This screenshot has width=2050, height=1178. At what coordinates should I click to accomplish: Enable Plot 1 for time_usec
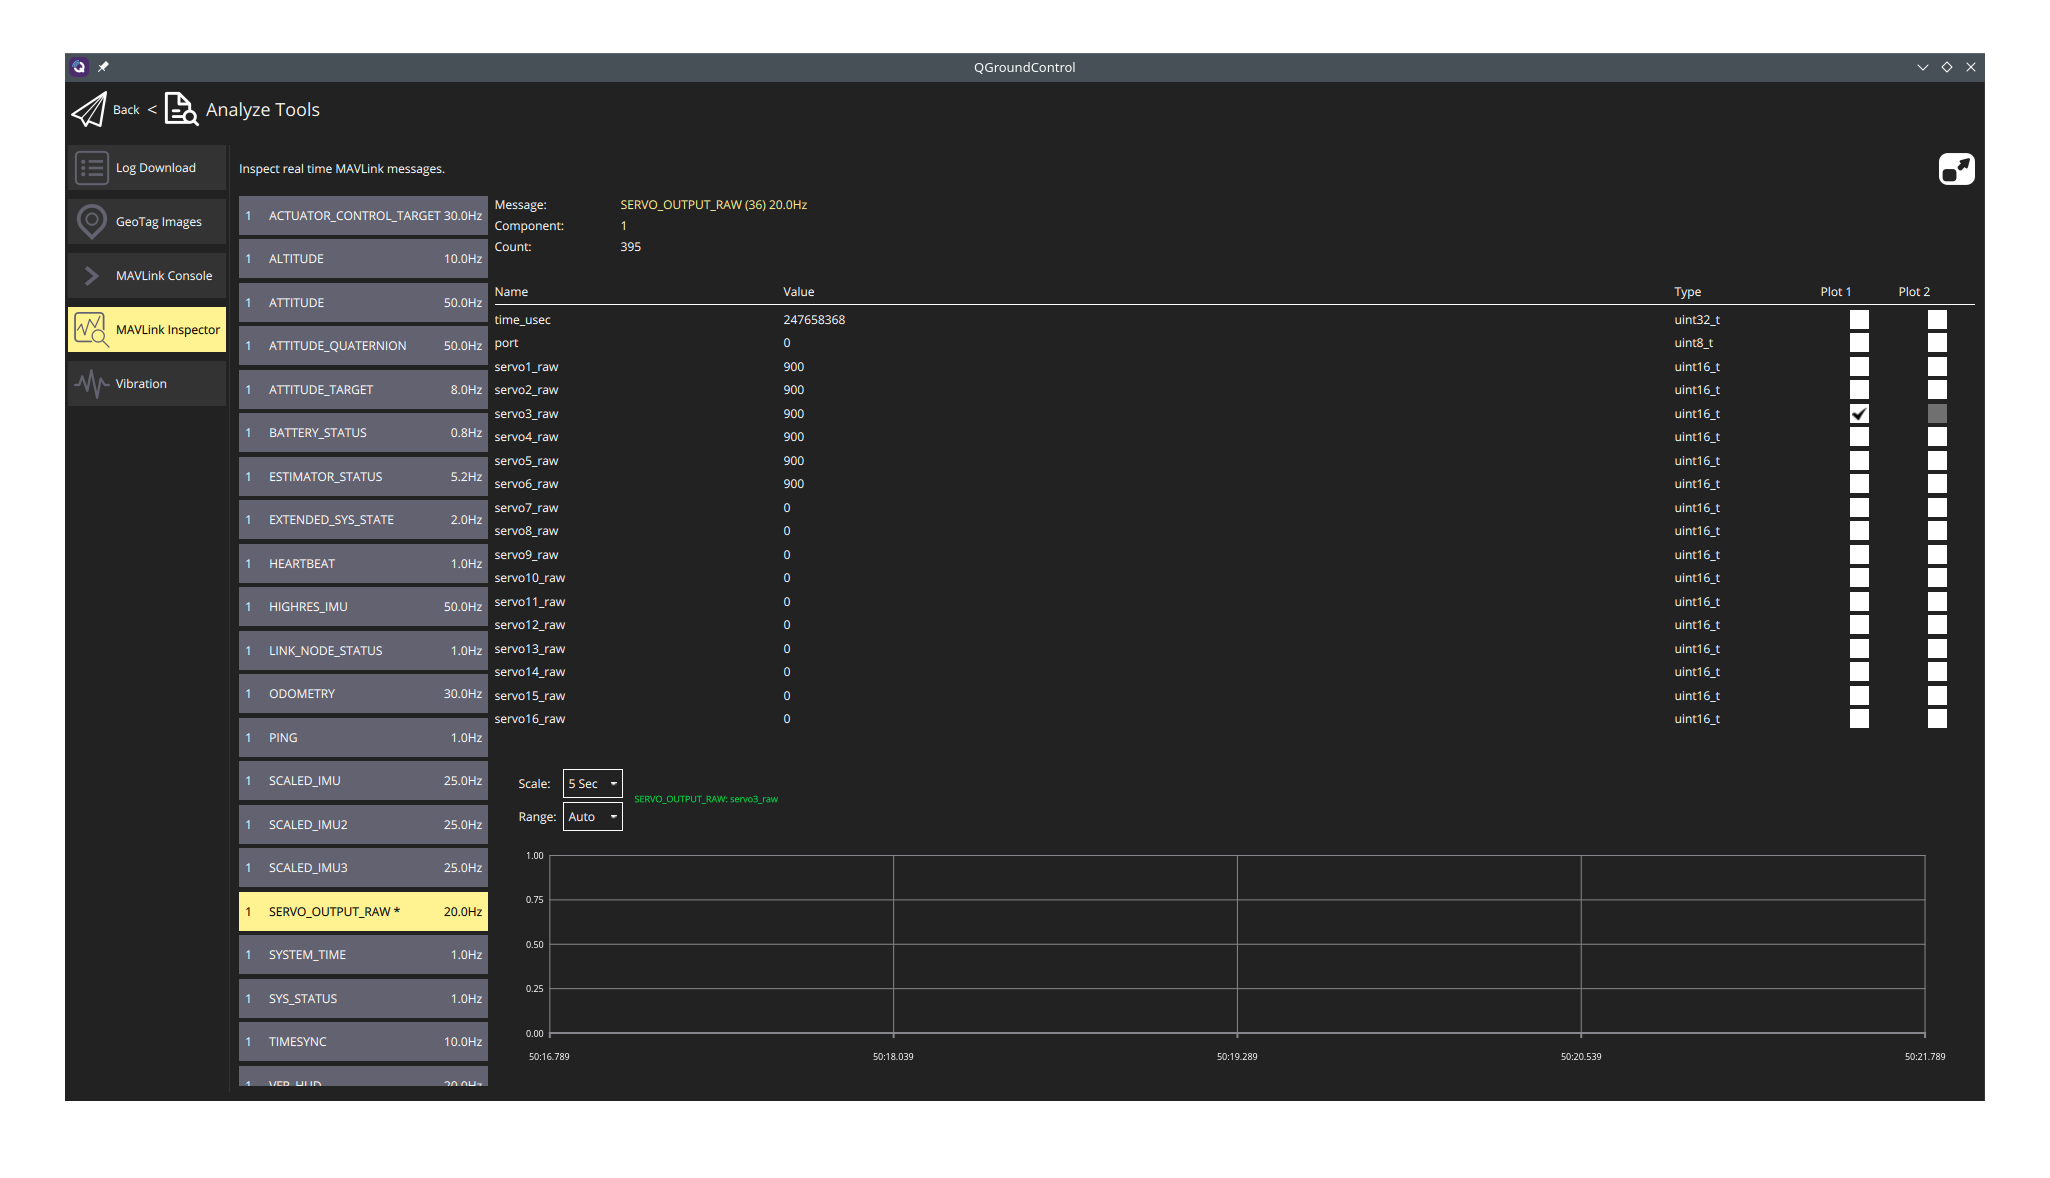point(1859,320)
